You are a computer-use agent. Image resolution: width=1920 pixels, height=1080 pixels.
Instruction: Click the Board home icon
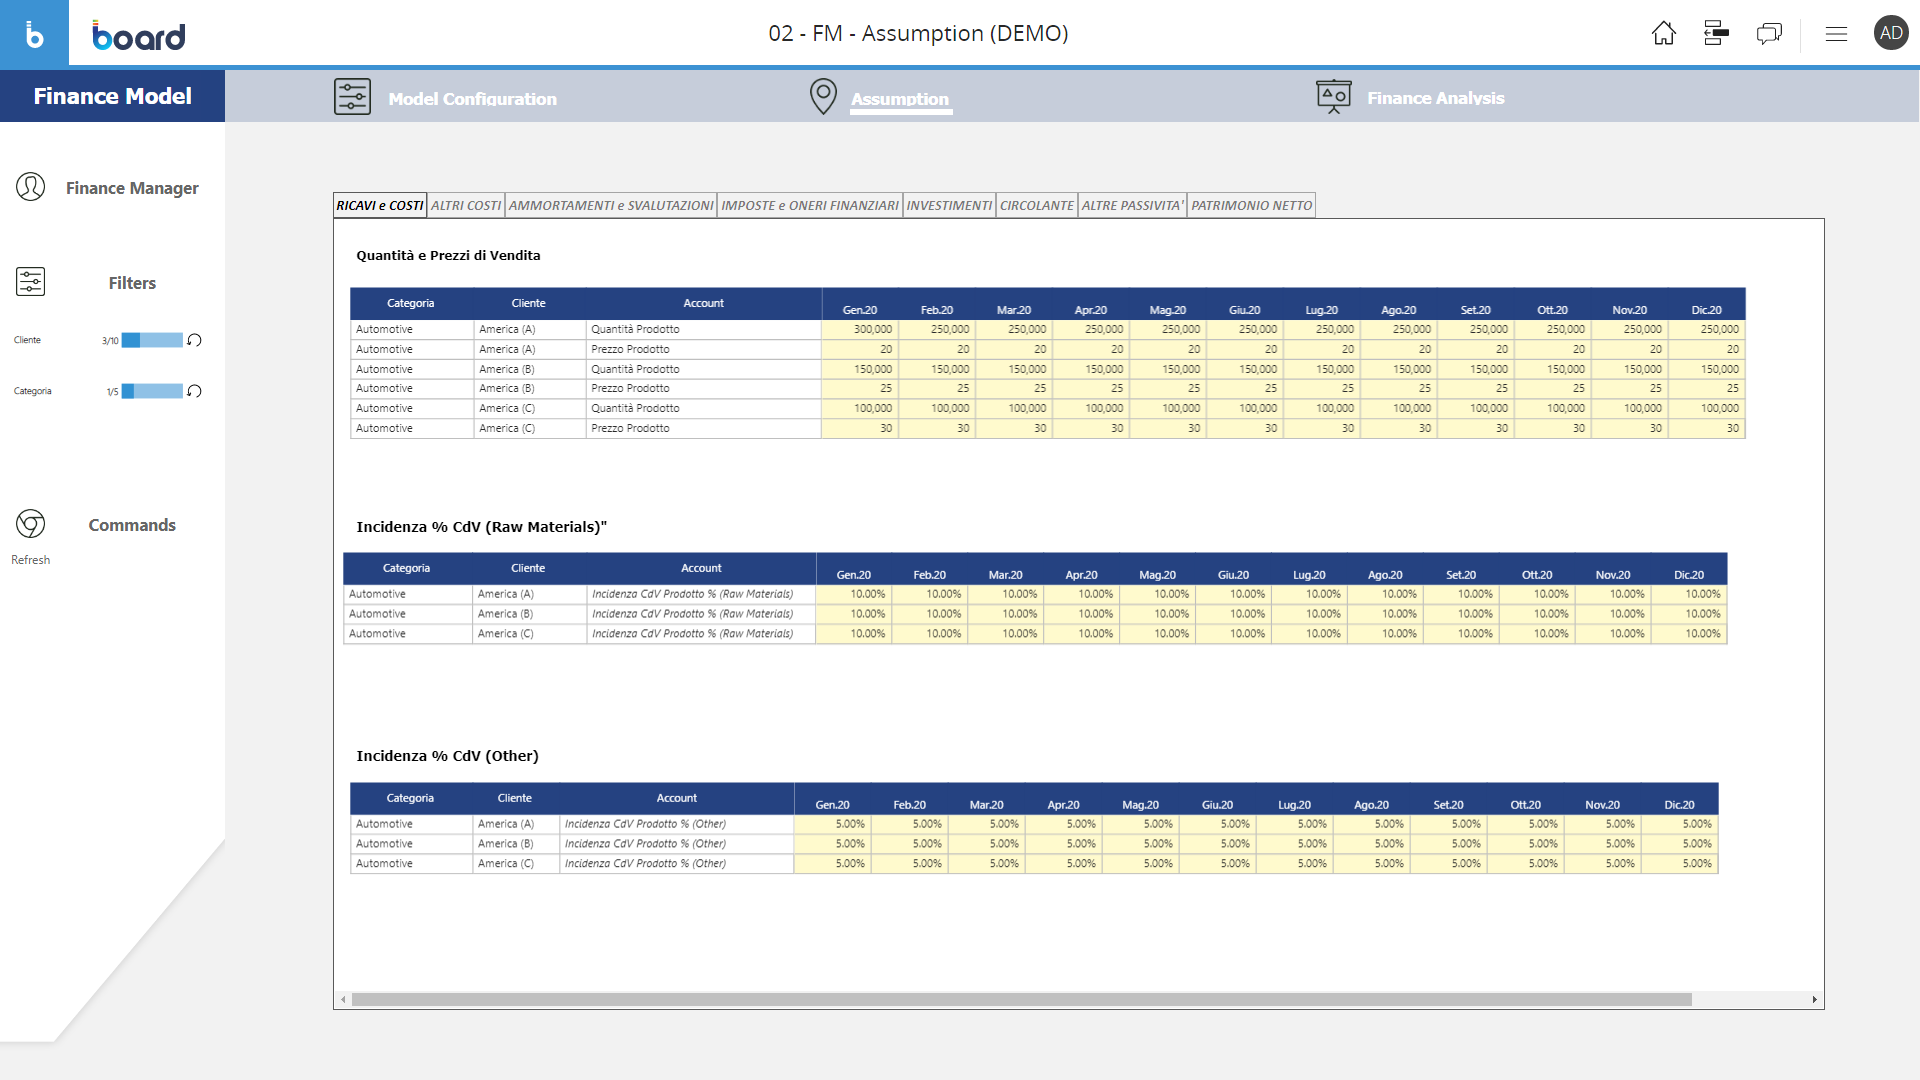pos(1663,33)
